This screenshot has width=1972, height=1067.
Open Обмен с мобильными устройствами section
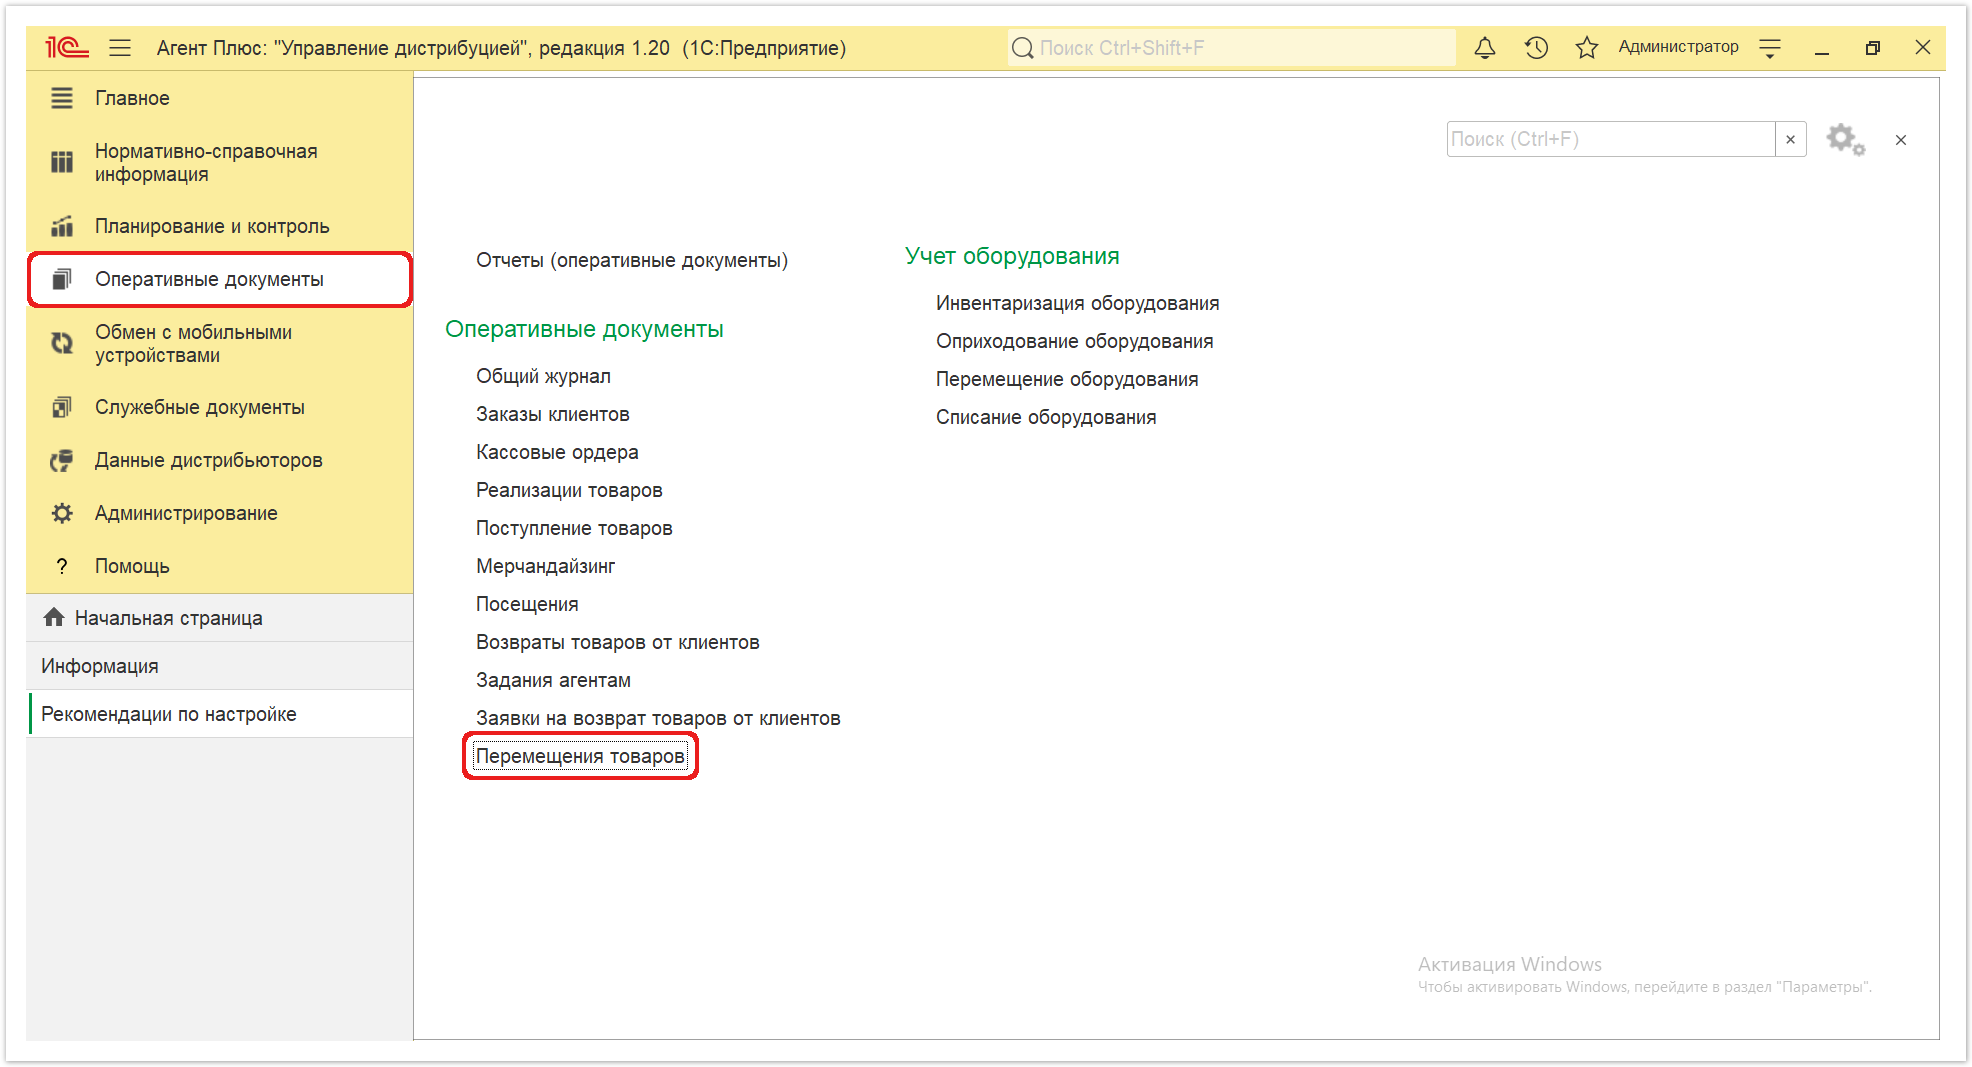click(x=220, y=343)
